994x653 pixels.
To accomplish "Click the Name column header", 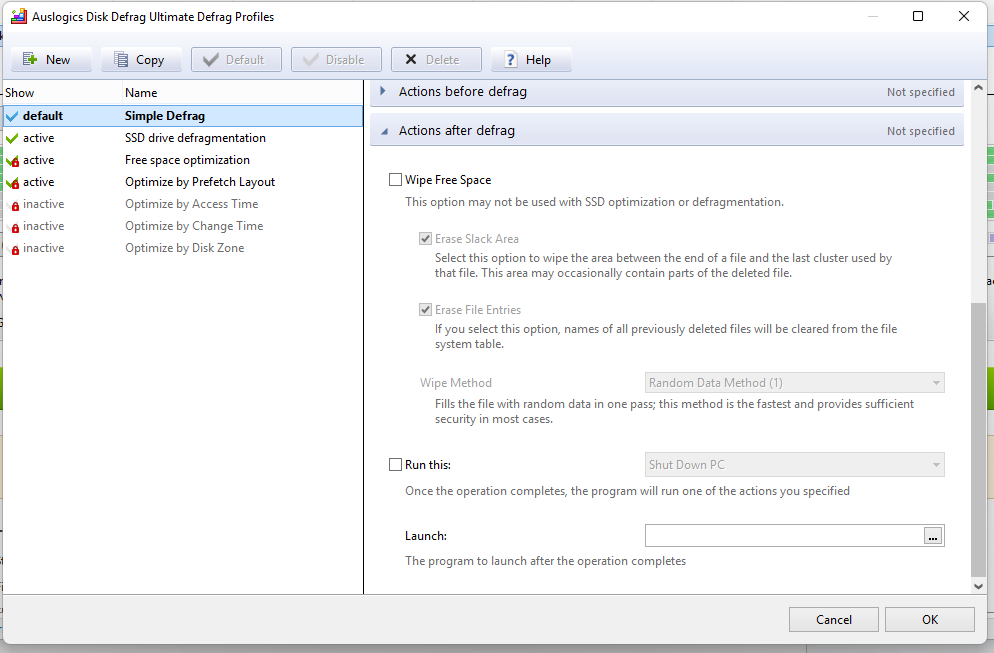I will click(x=242, y=93).
